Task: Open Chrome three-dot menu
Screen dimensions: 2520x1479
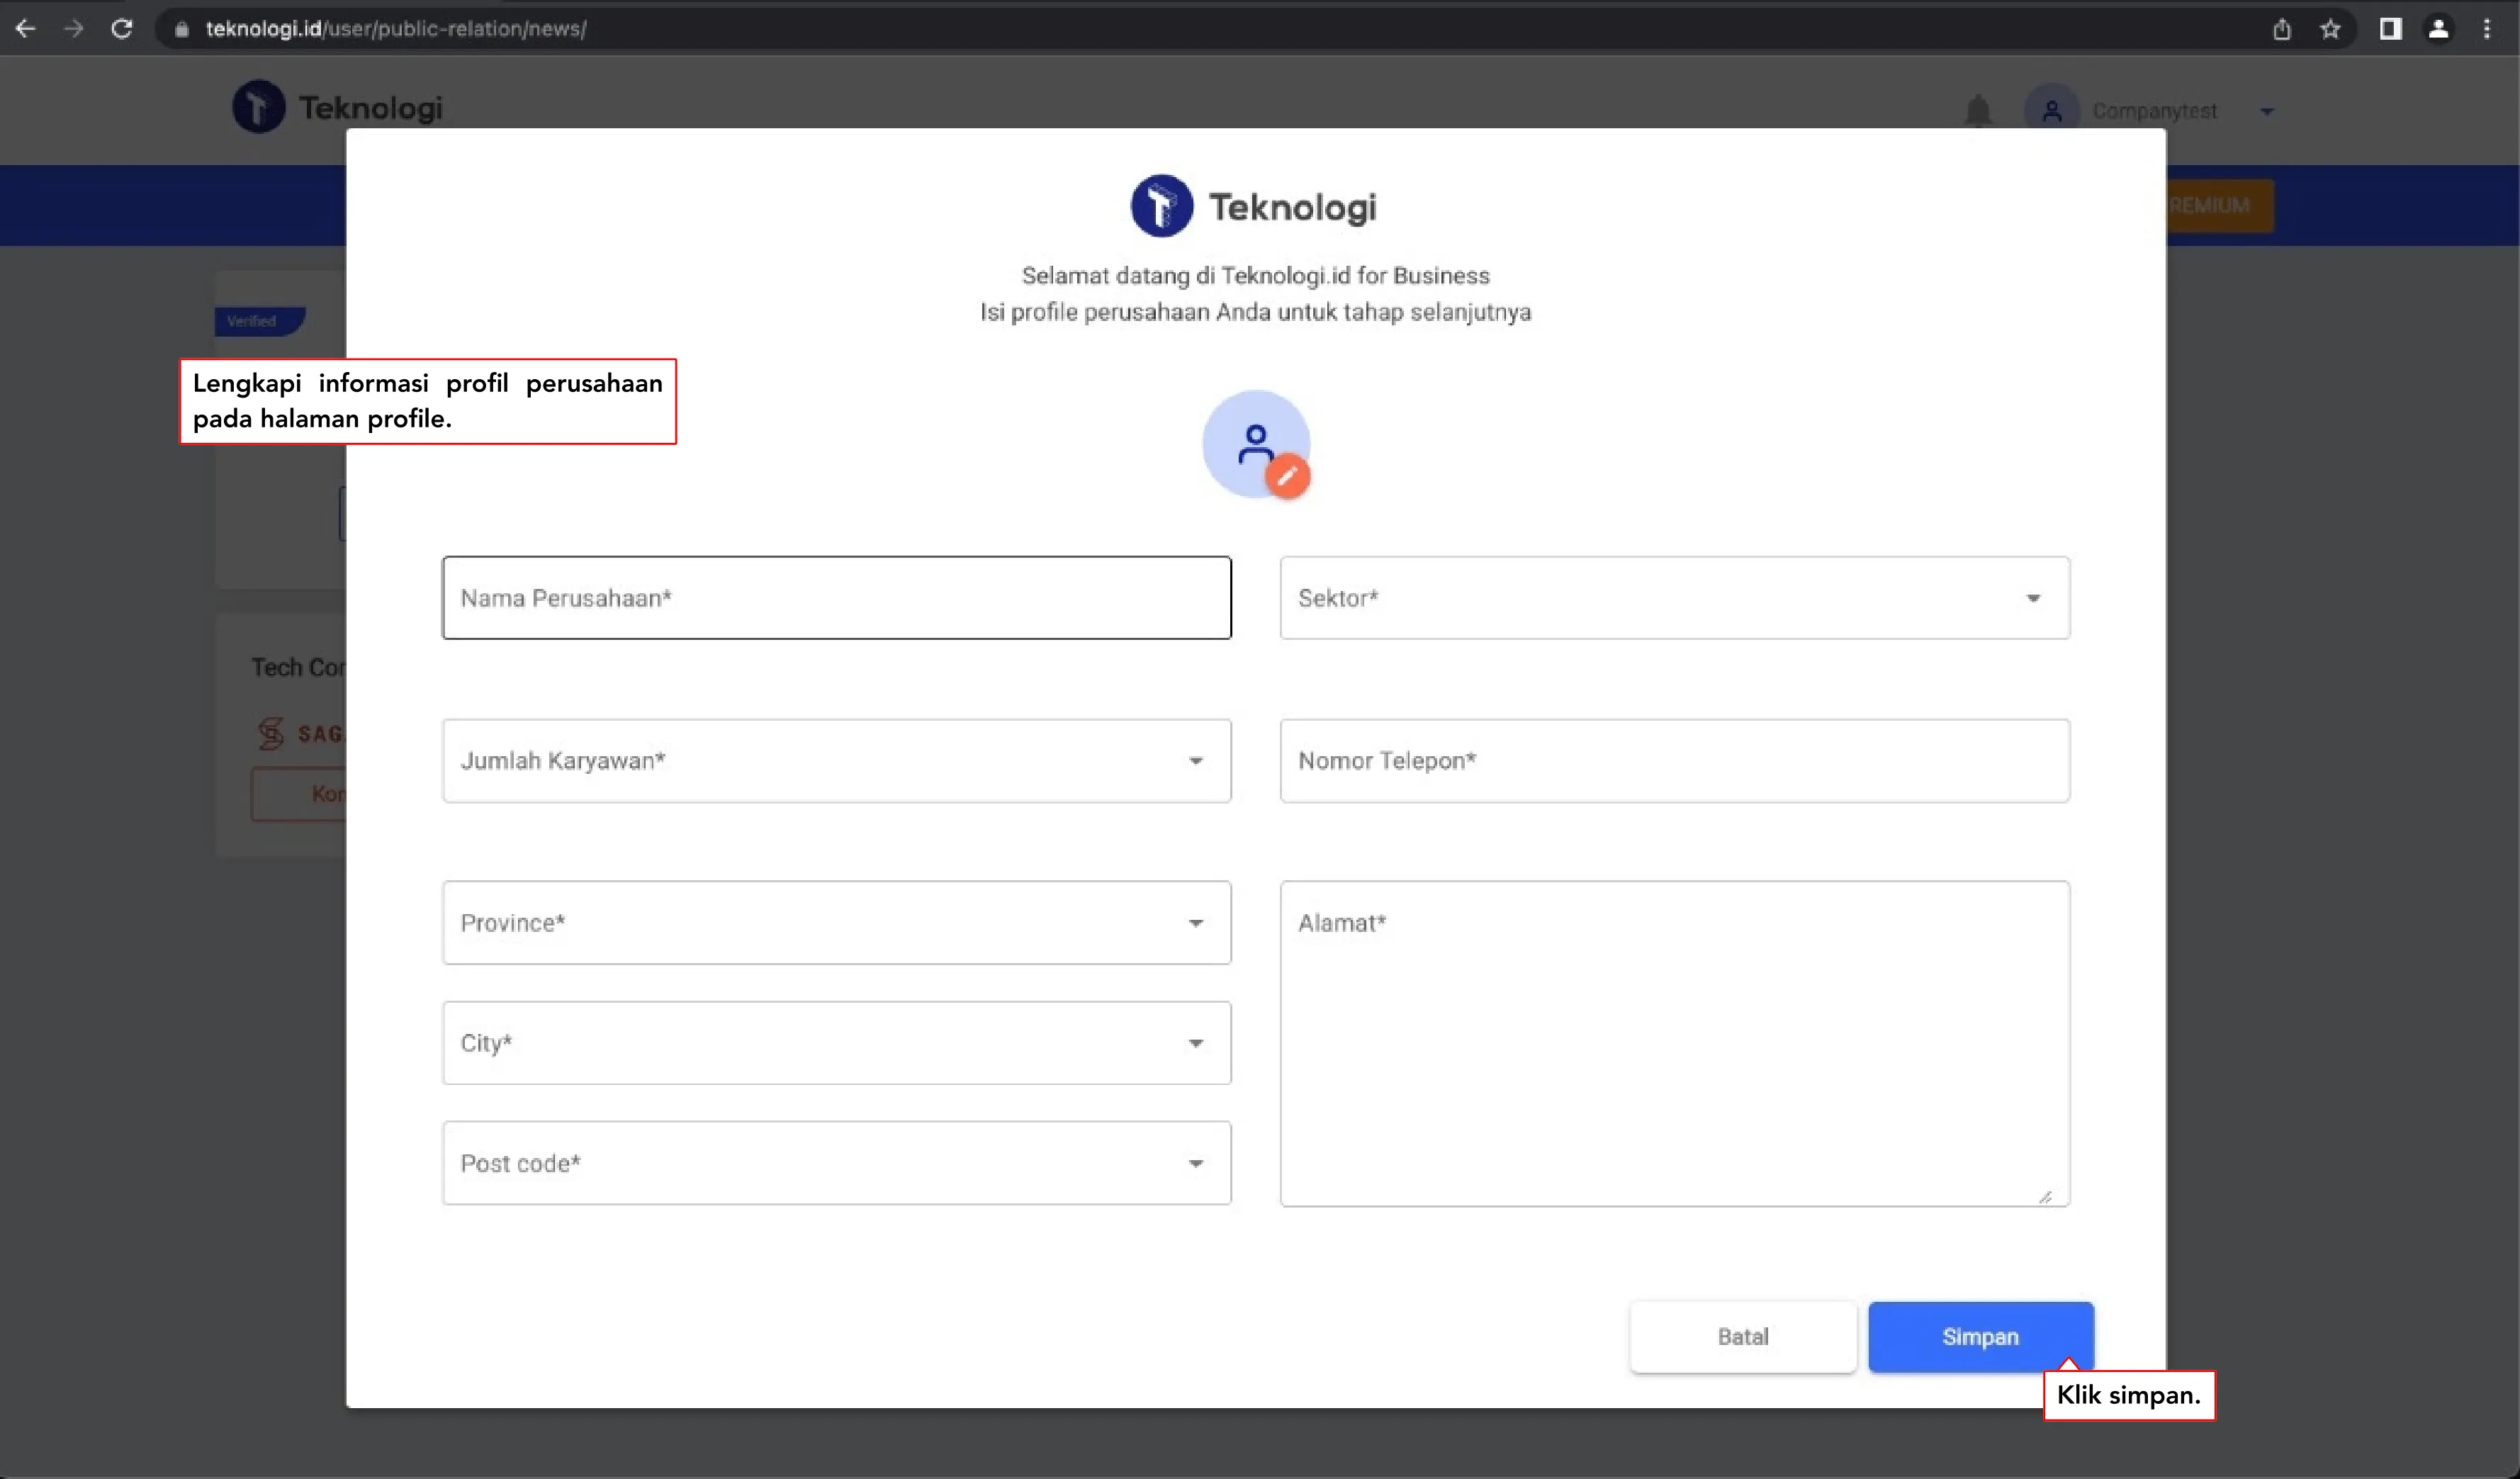Action: coord(2487,29)
